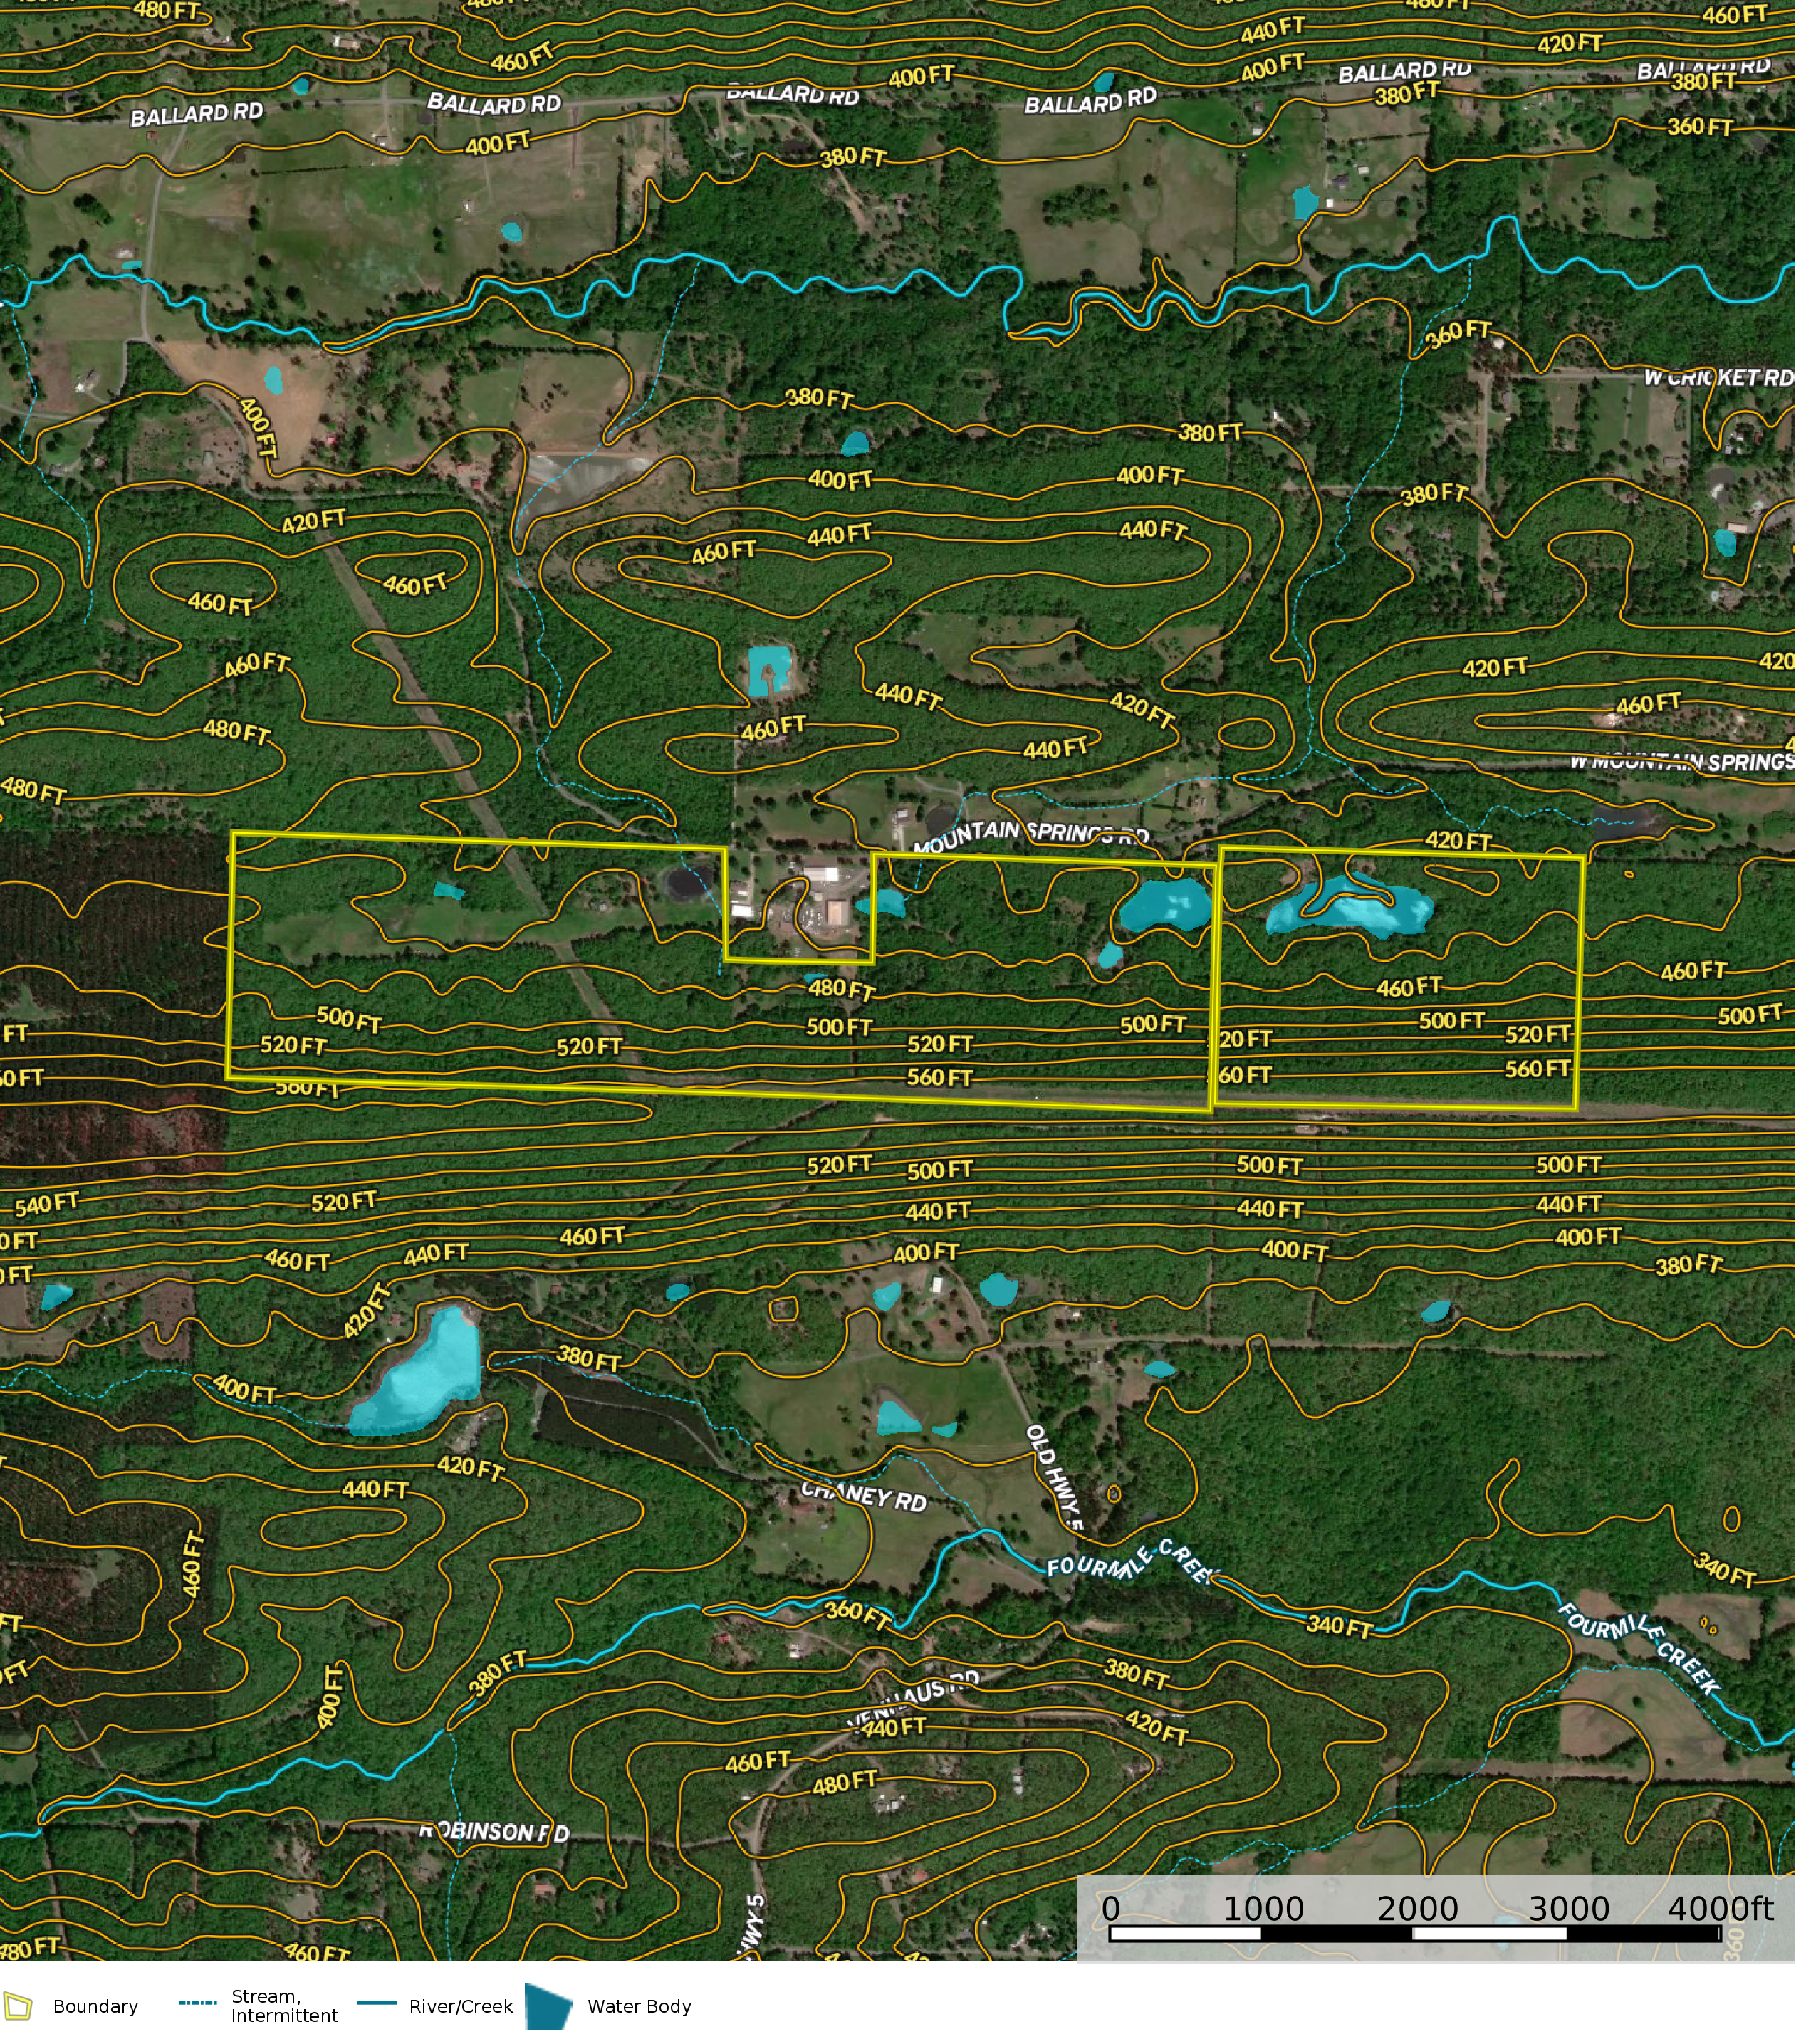Click the Robinson Rd label
The width and height of the screenshot is (1801, 2044).
click(x=494, y=1832)
